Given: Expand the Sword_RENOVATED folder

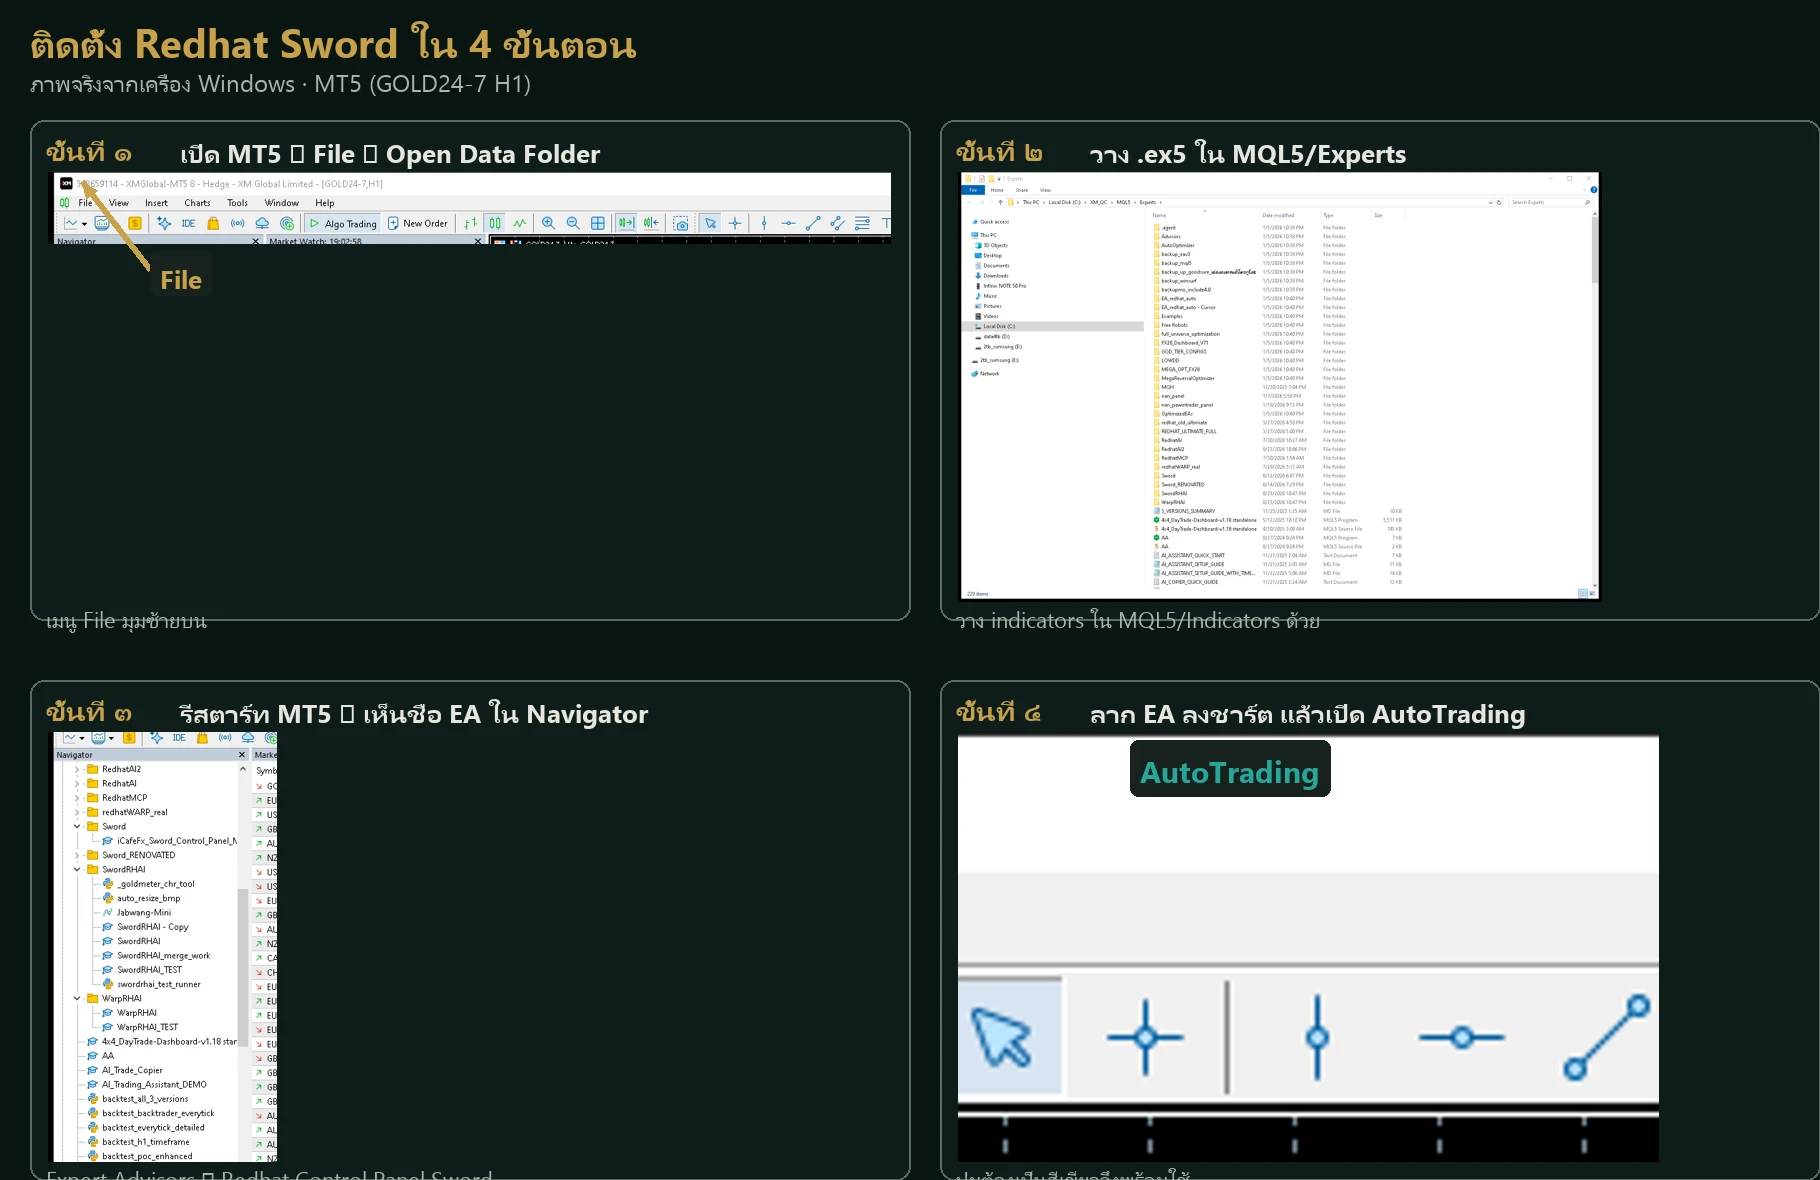Looking at the screenshot, I should (x=77, y=855).
